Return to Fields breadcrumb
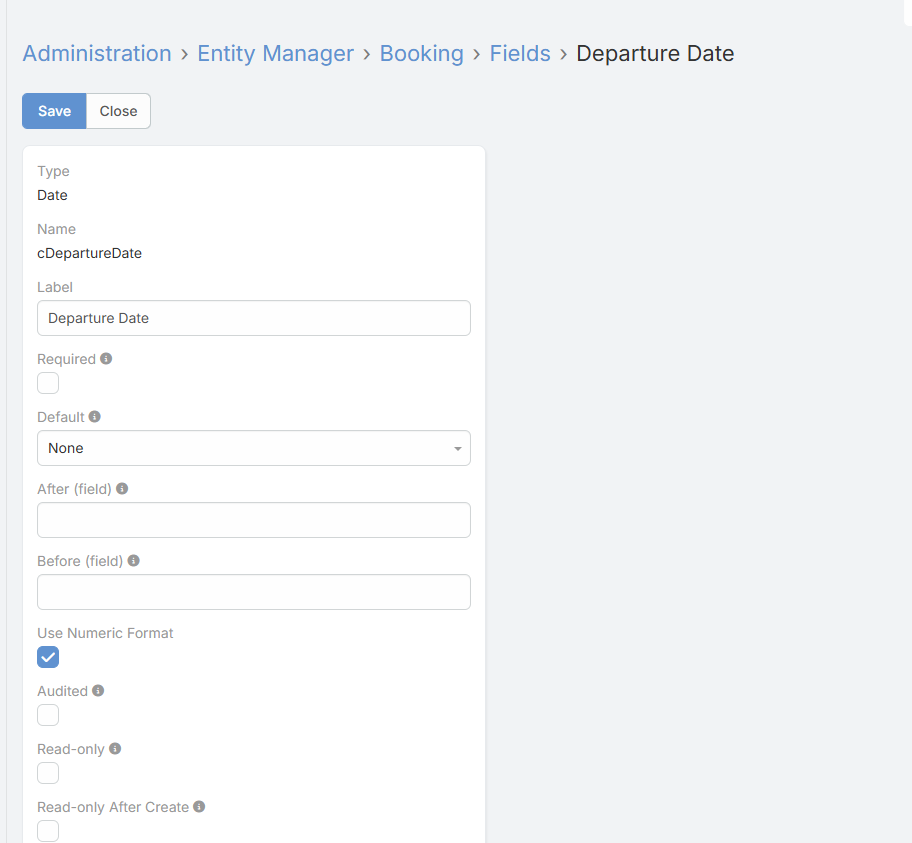 520,54
